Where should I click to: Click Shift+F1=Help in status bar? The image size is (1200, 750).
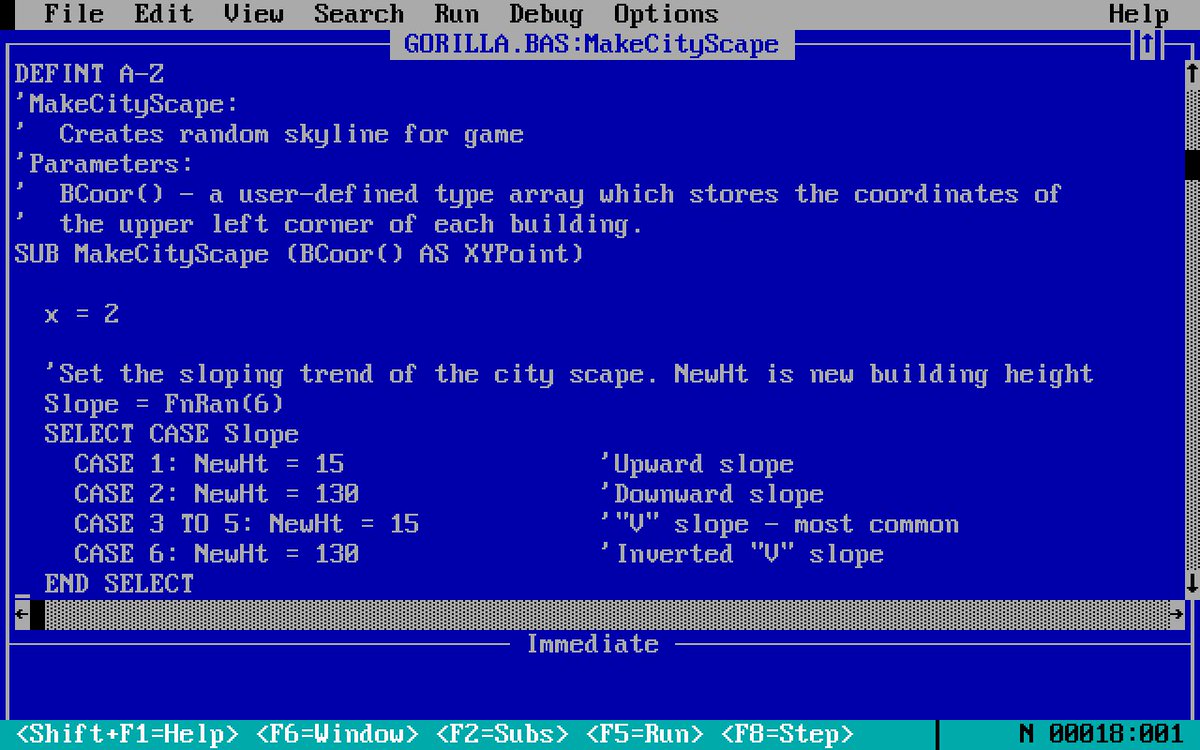127,734
